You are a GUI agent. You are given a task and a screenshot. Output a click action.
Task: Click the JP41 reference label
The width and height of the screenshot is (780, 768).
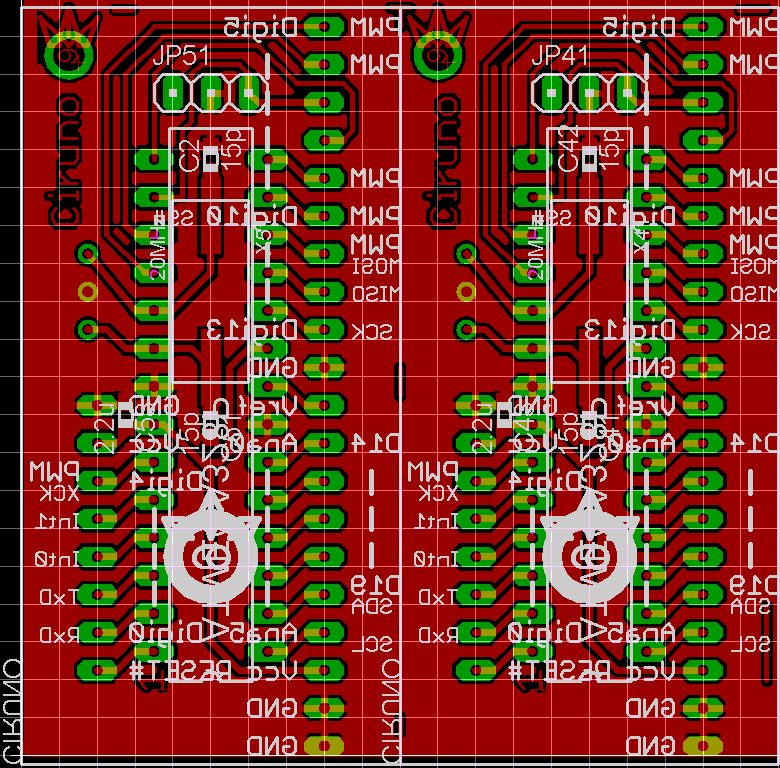(x=560, y=56)
